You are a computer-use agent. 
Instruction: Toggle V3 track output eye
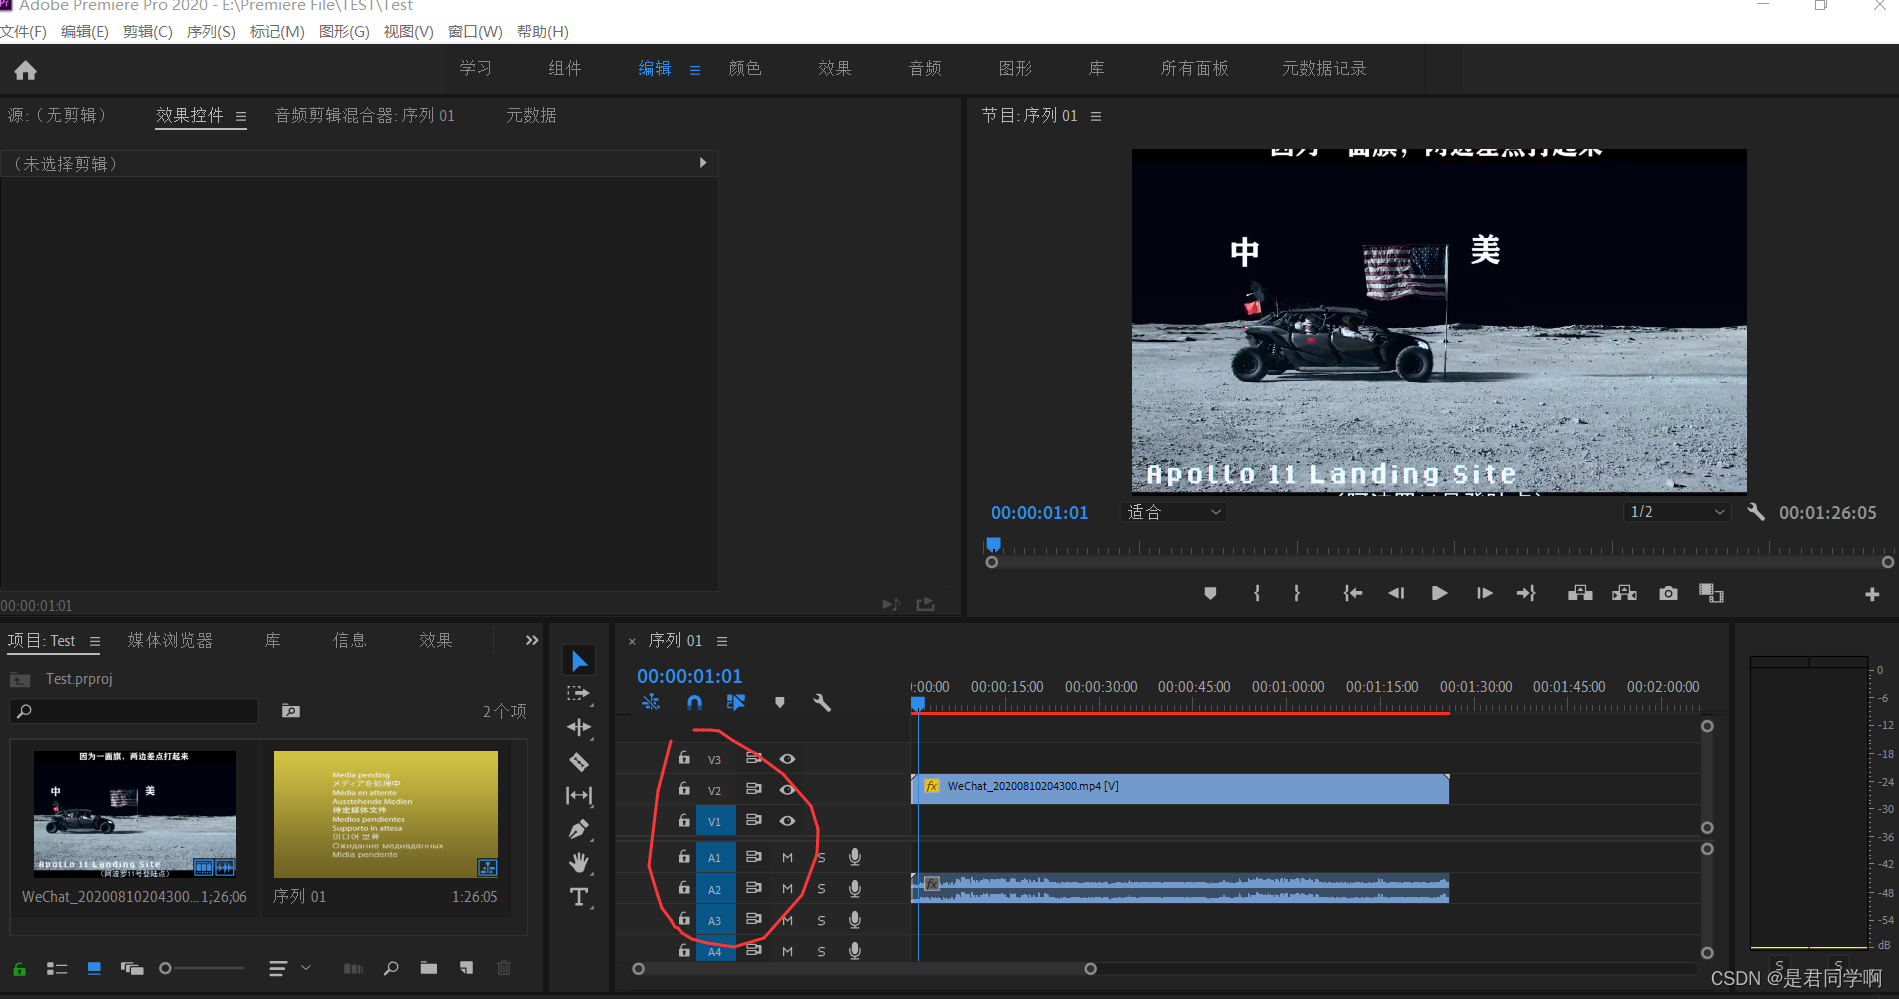(787, 759)
